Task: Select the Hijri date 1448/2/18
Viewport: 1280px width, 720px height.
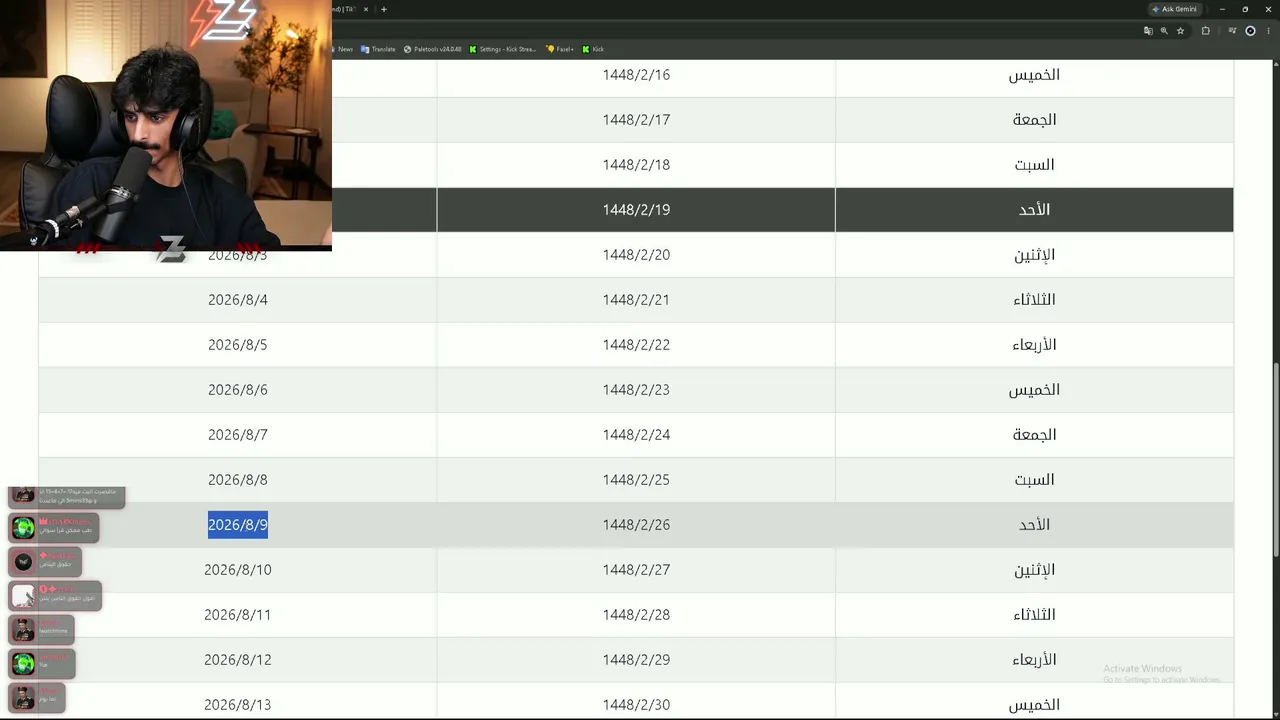Action: [x=636, y=165]
